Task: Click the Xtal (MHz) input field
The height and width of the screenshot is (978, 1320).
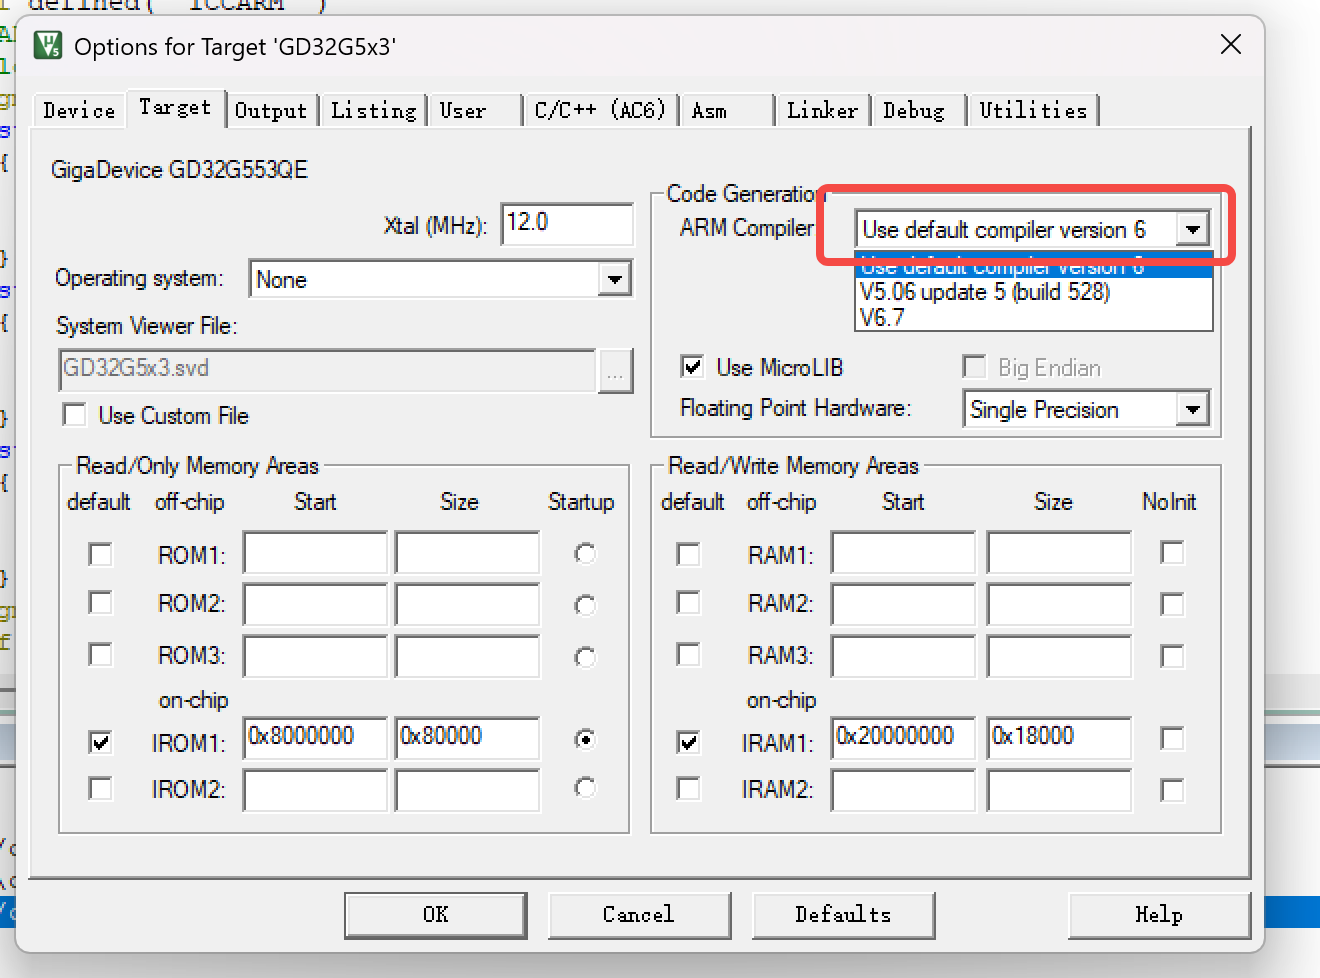Action: pos(567,224)
